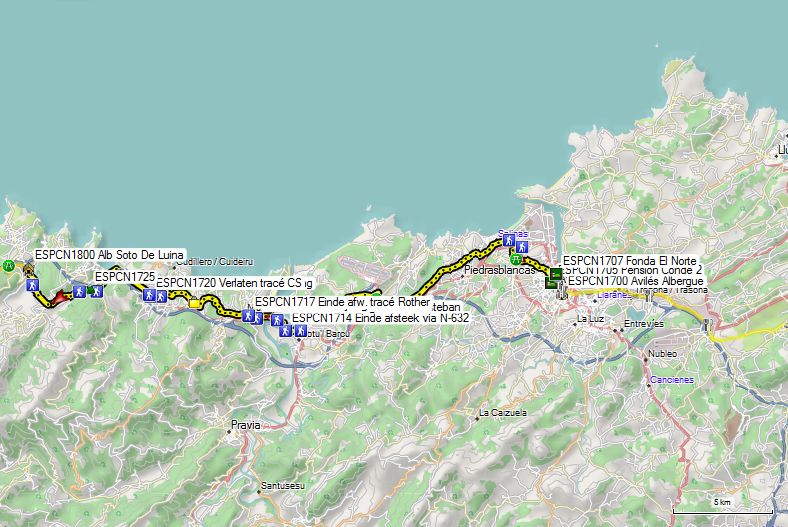This screenshot has width=788, height=527.
Task: Click the ESPCN1700 Avilés Albergue label
Action: coord(636,281)
